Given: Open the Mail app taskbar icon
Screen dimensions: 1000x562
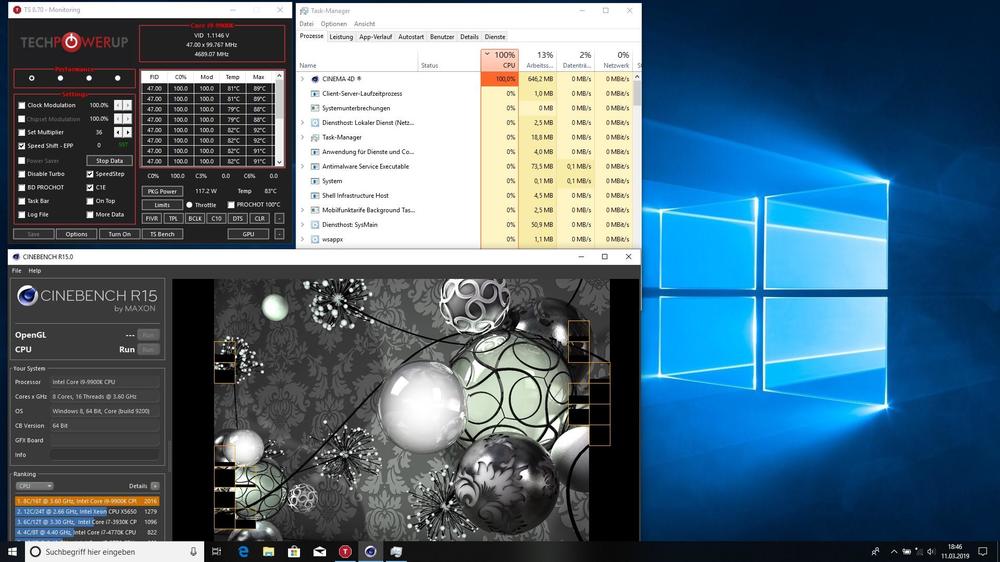Looking at the screenshot, I should [319, 551].
